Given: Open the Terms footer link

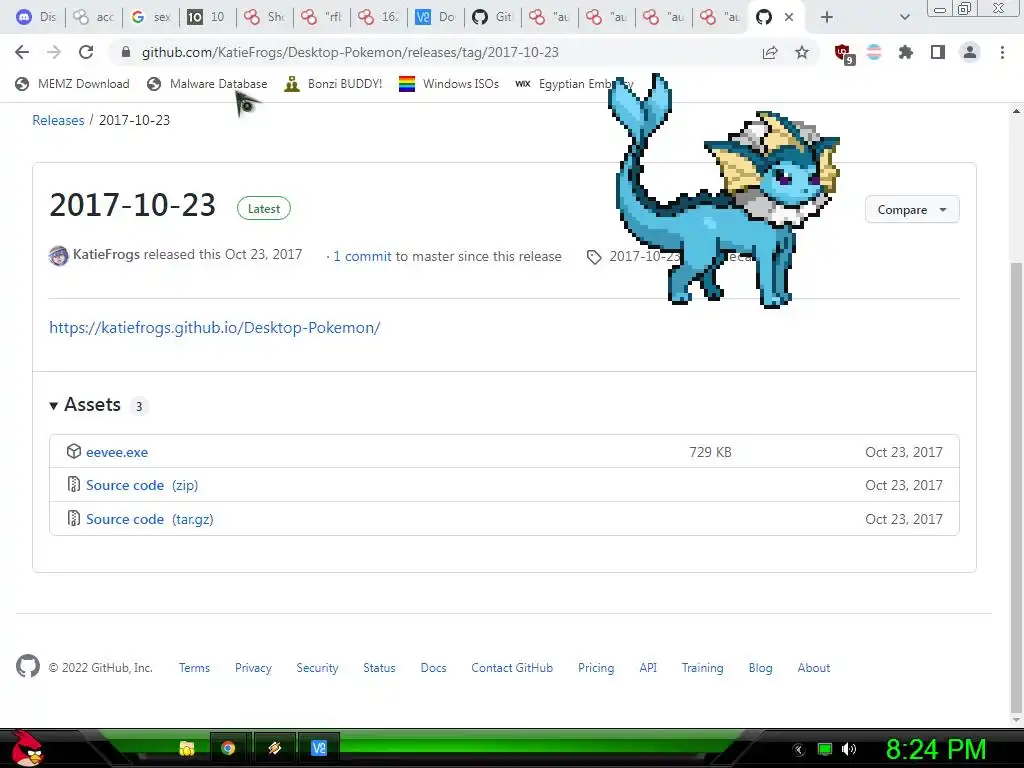Looking at the screenshot, I should point(195,667).
